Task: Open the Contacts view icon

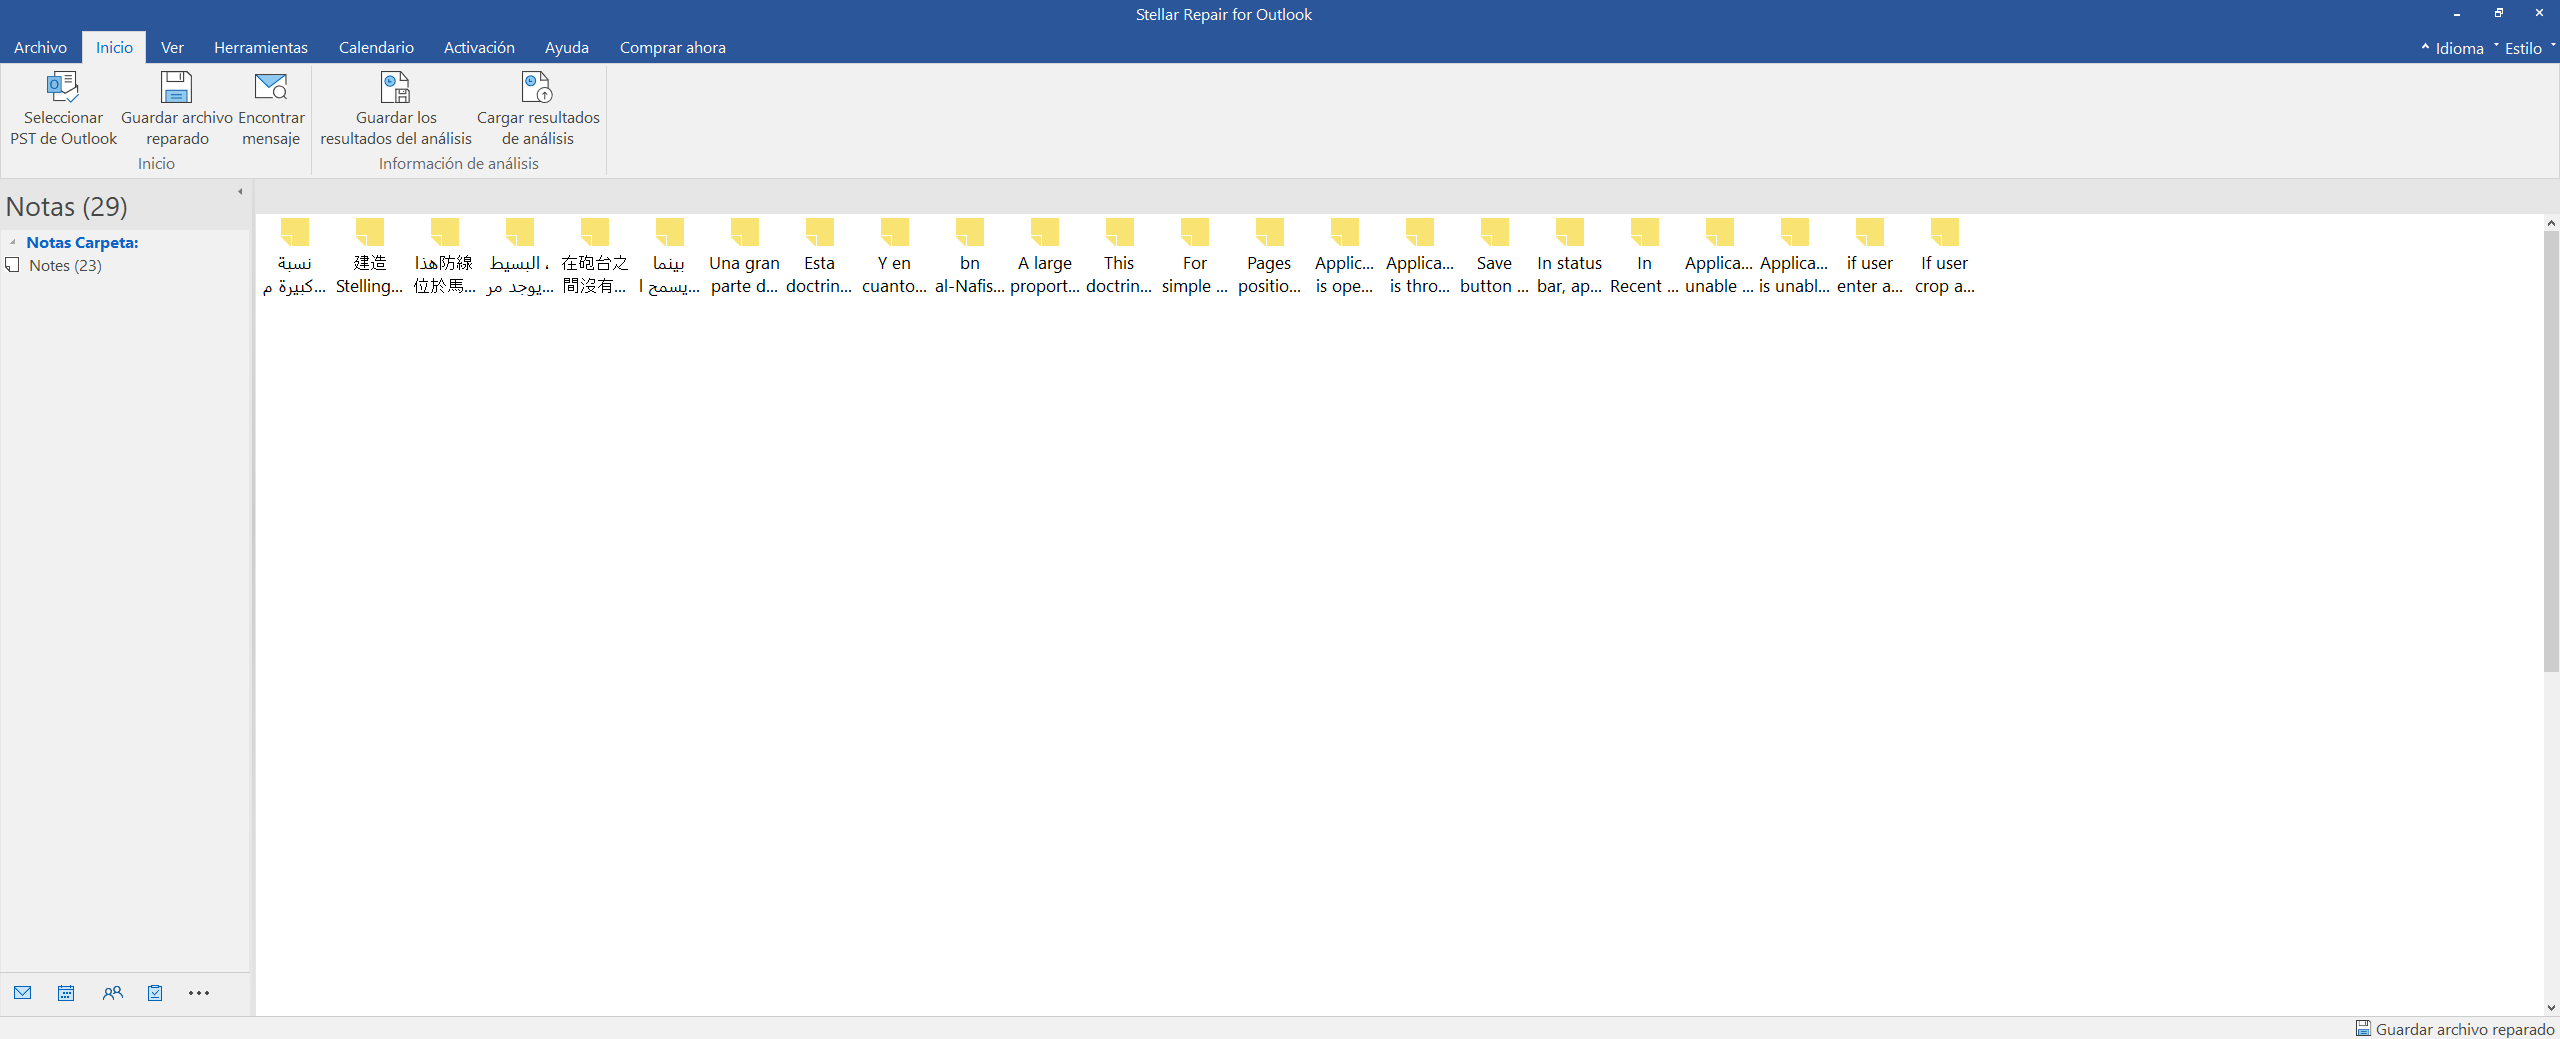Action: pos(112,993)
